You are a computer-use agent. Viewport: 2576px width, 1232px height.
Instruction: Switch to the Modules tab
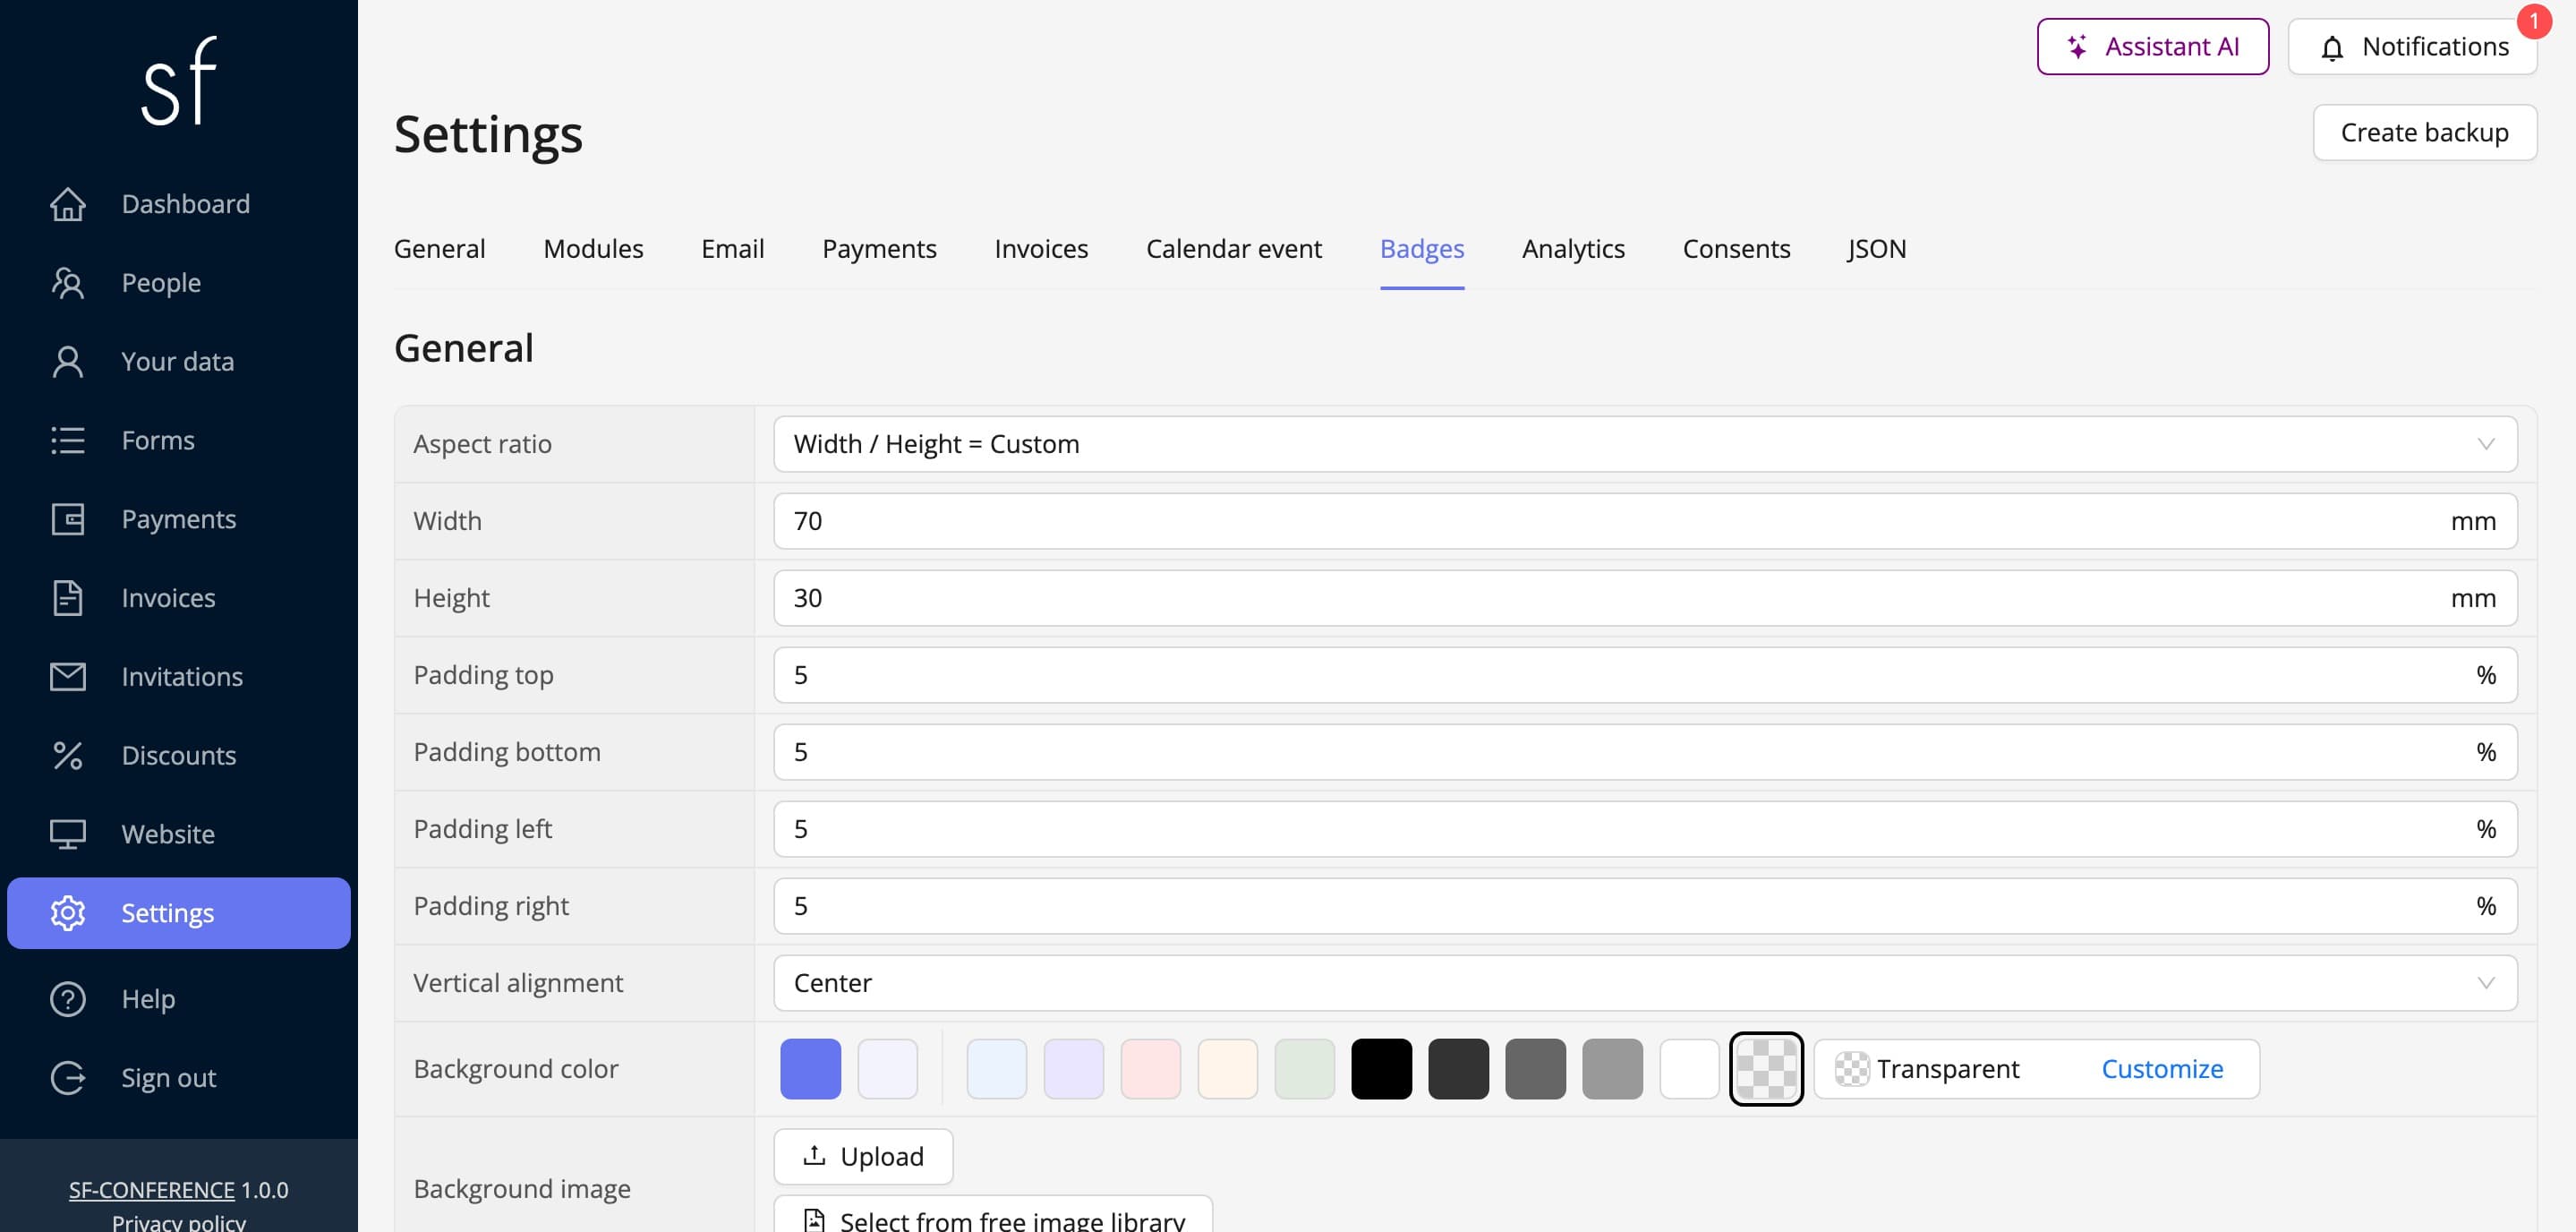pos(593,248)
